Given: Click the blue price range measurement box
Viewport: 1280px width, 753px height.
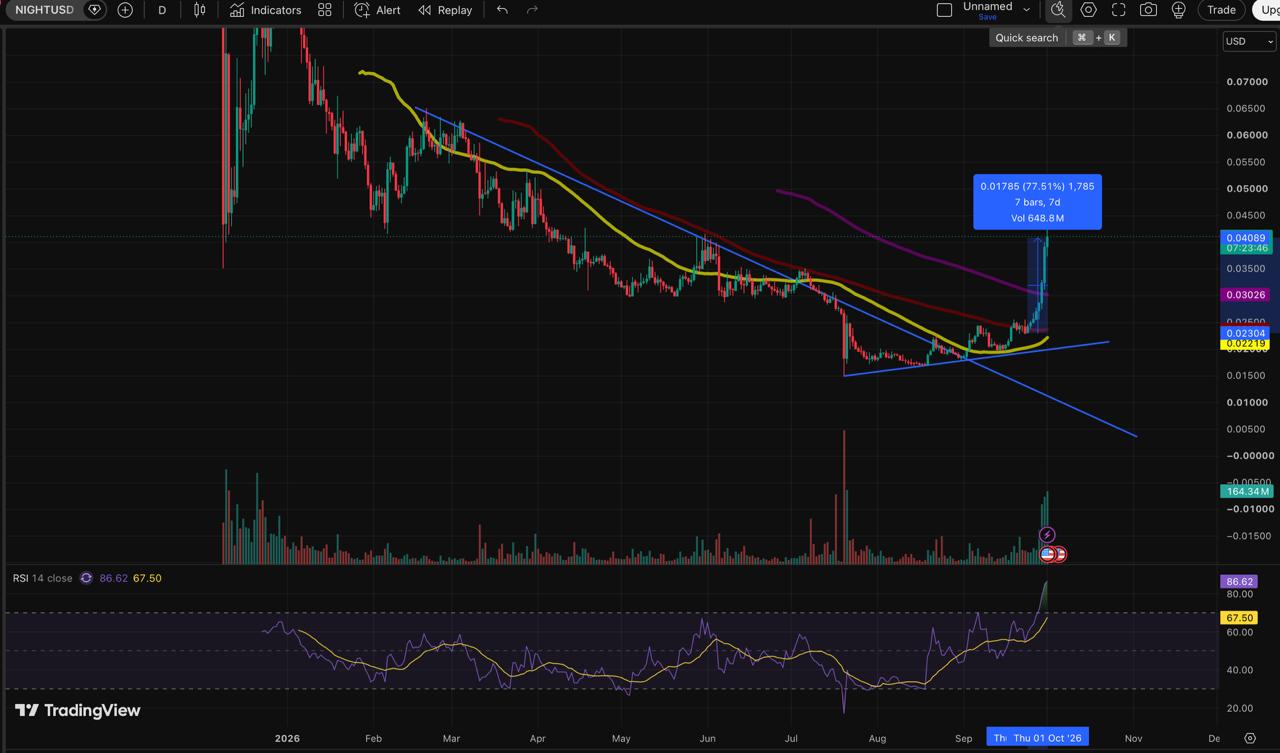Looking at the screenshot, I should click(x=1037, y=202).
